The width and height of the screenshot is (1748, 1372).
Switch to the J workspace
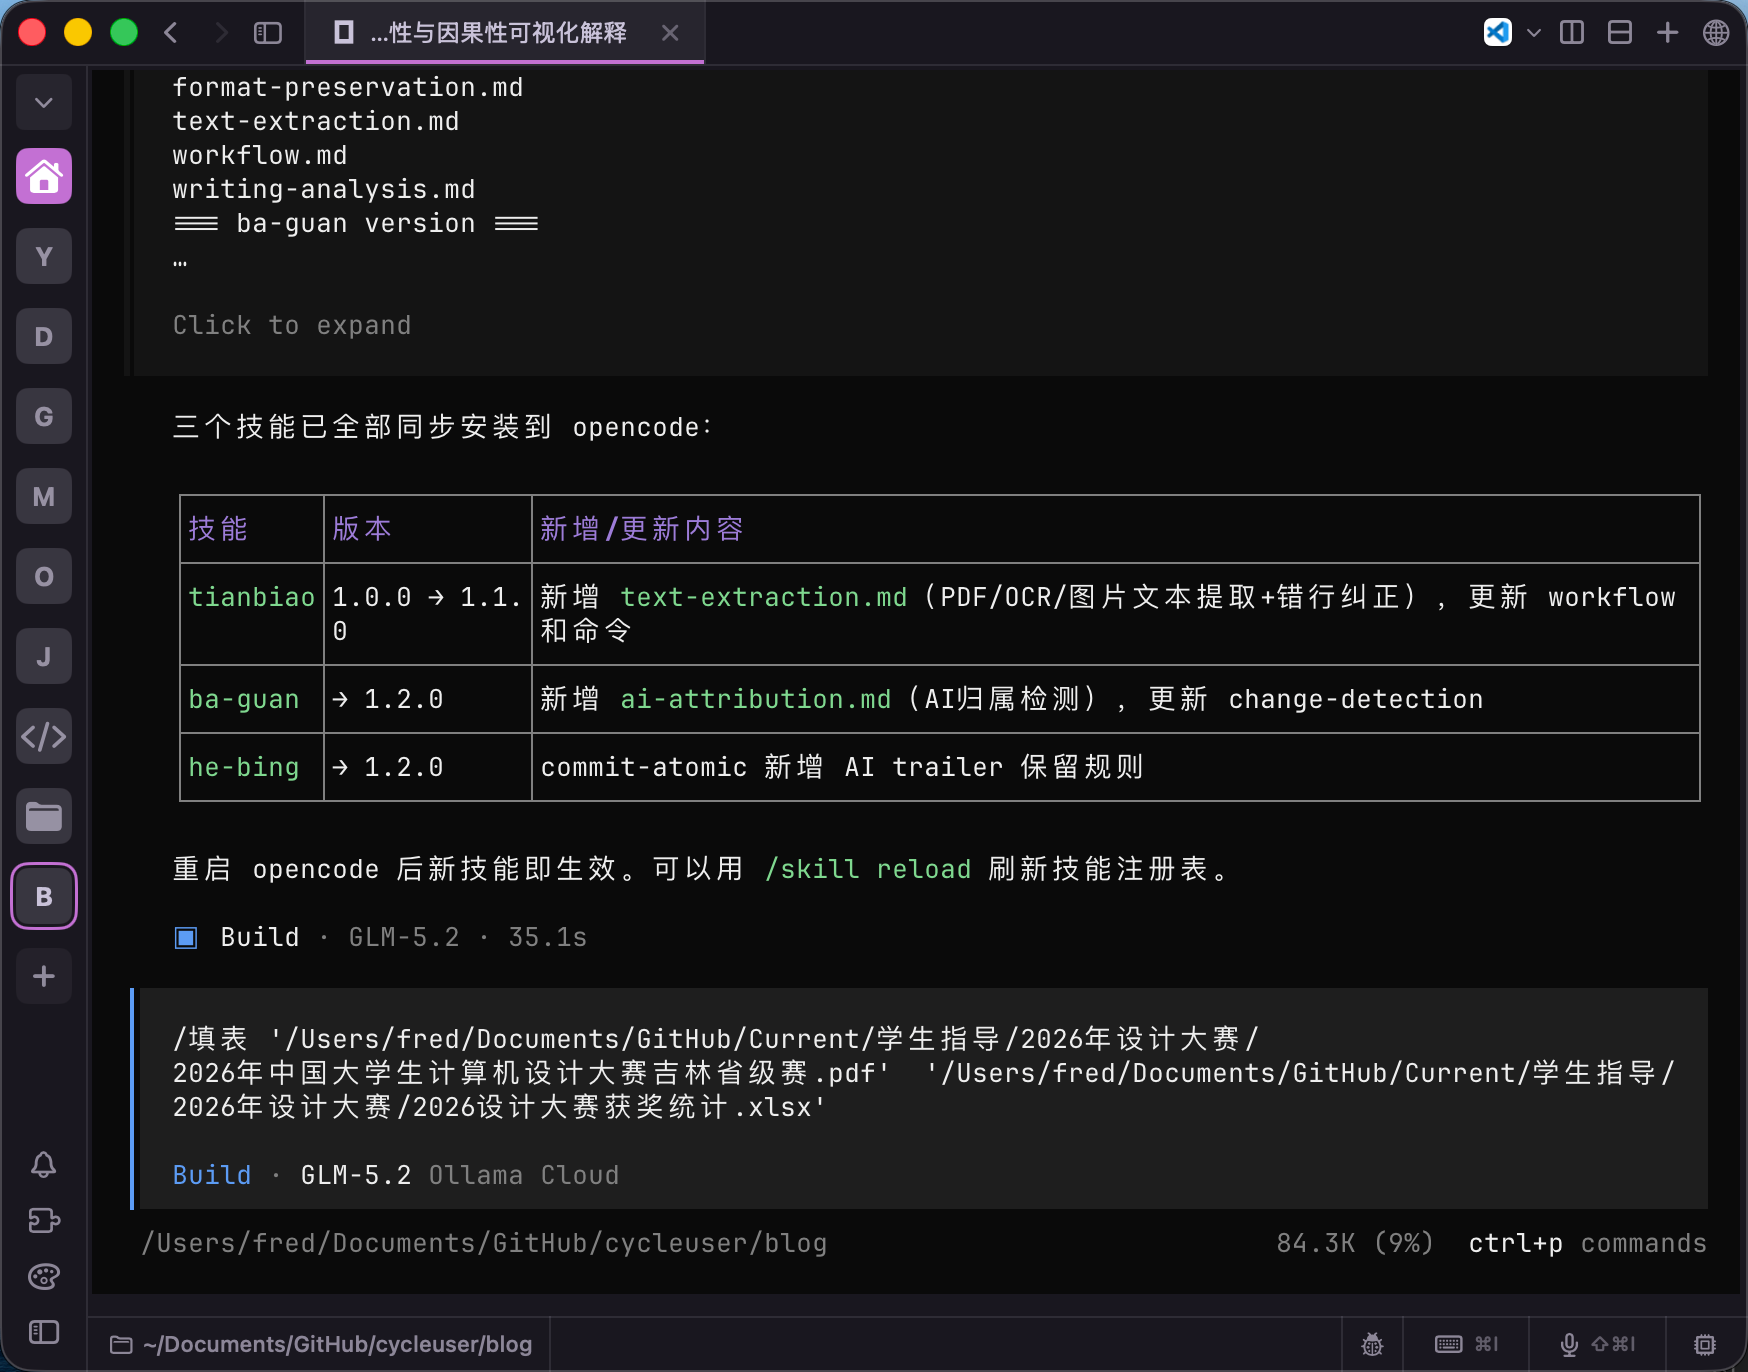(44, 657)
